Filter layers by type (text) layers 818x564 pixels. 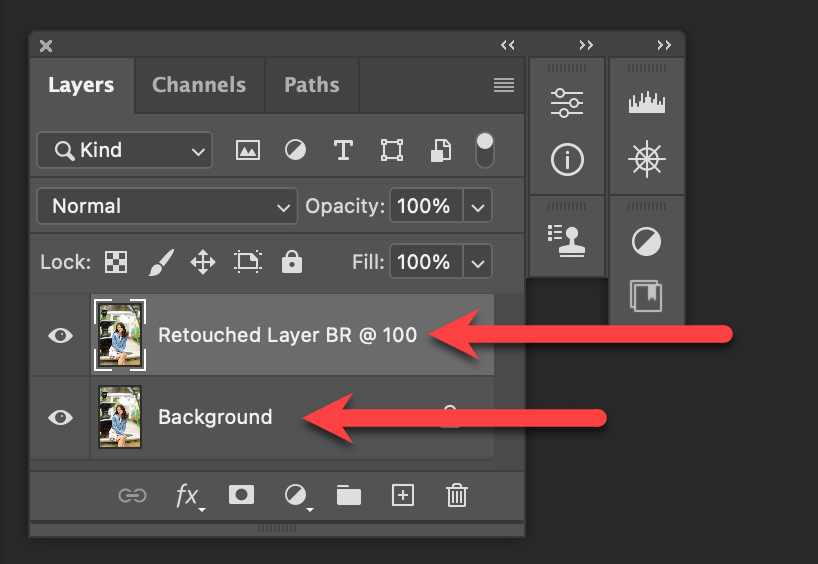343,150
